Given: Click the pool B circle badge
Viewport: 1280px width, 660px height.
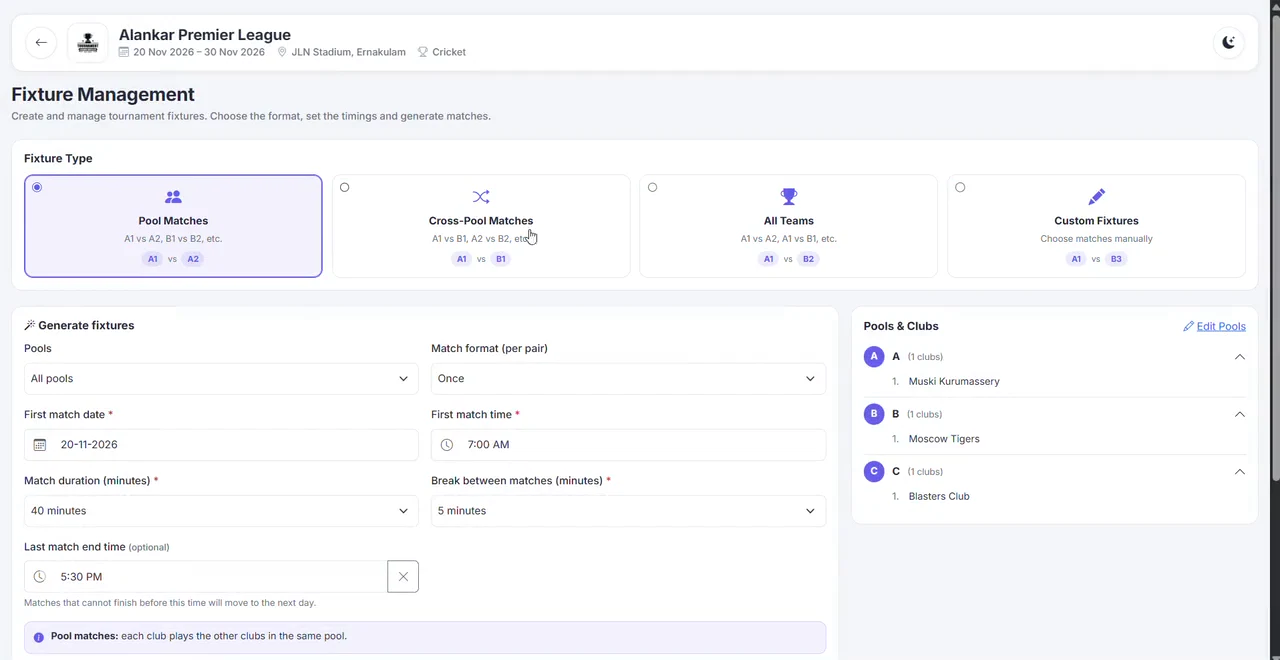Looking at the screenshot, I should coord(874,414).
